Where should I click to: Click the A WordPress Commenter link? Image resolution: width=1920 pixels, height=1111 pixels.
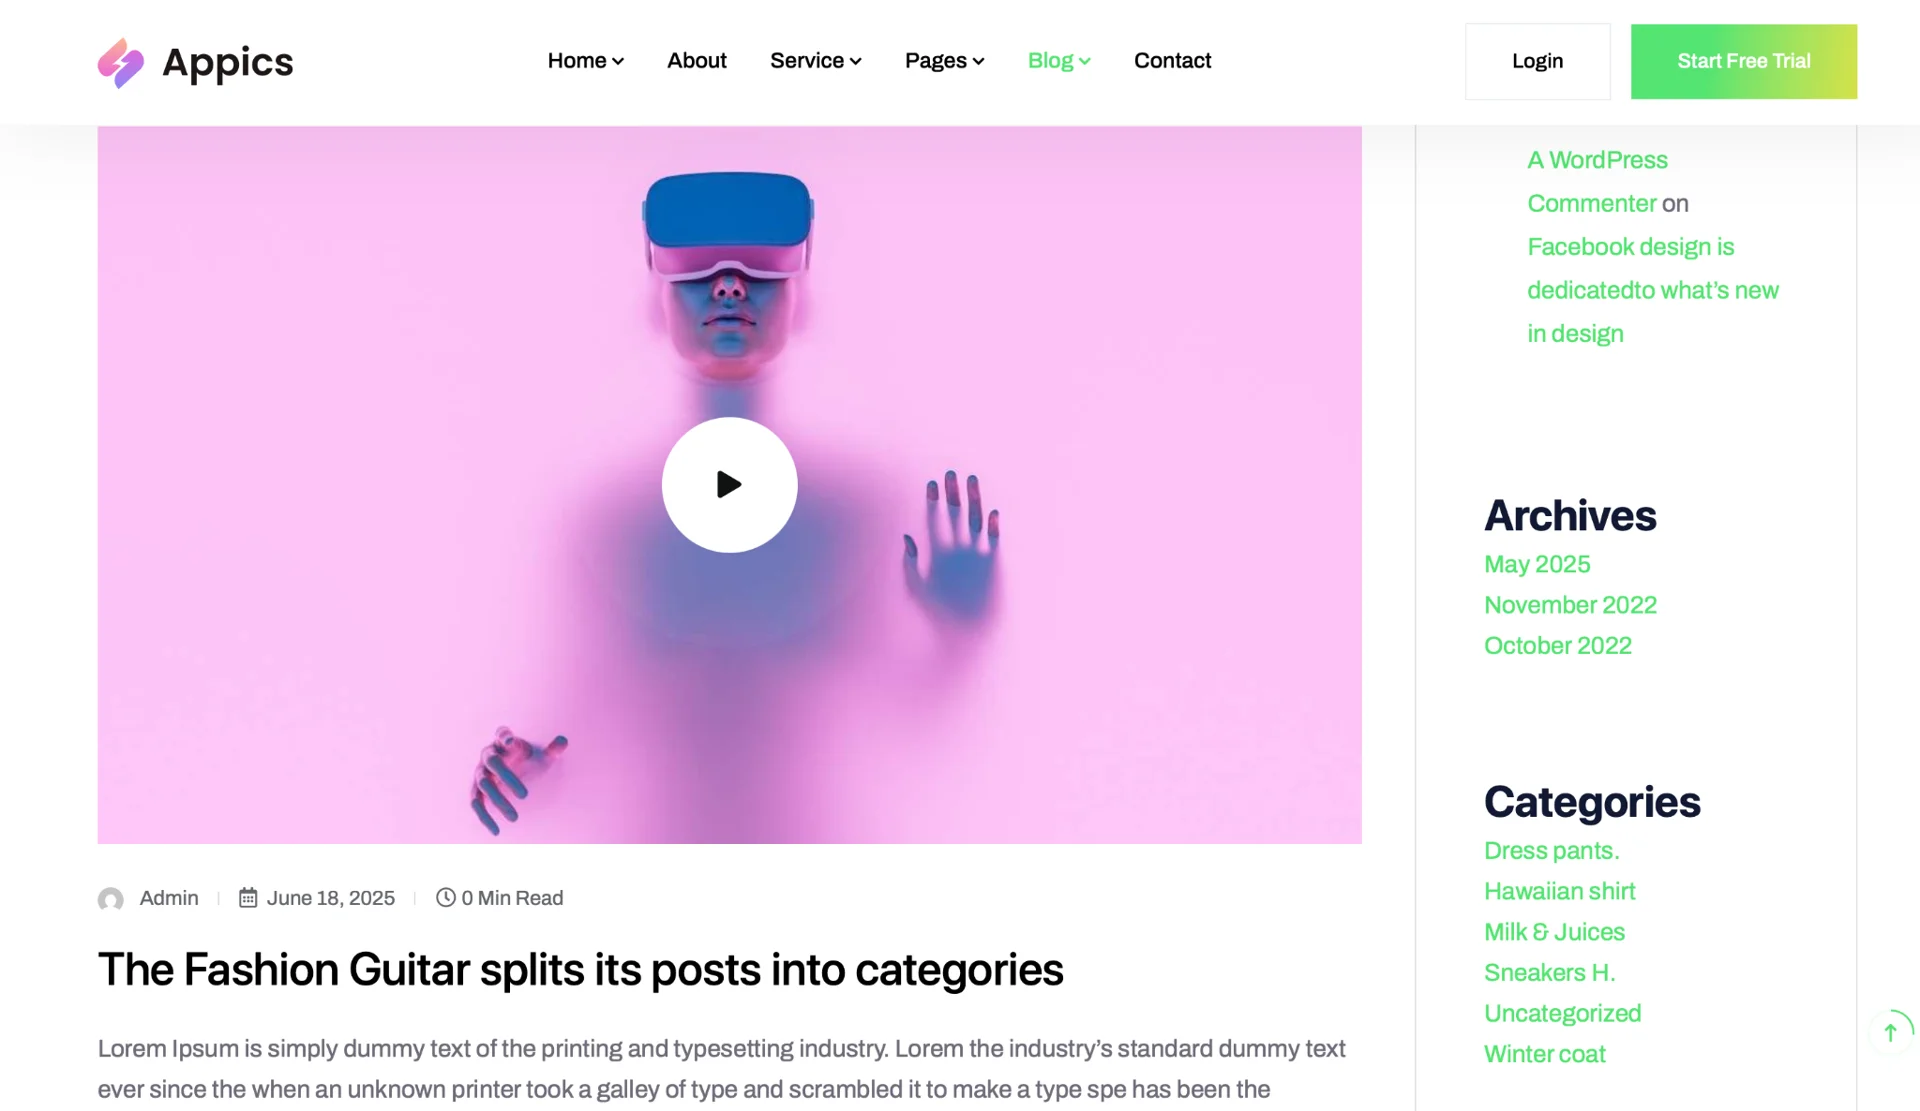pos(1597,181)
